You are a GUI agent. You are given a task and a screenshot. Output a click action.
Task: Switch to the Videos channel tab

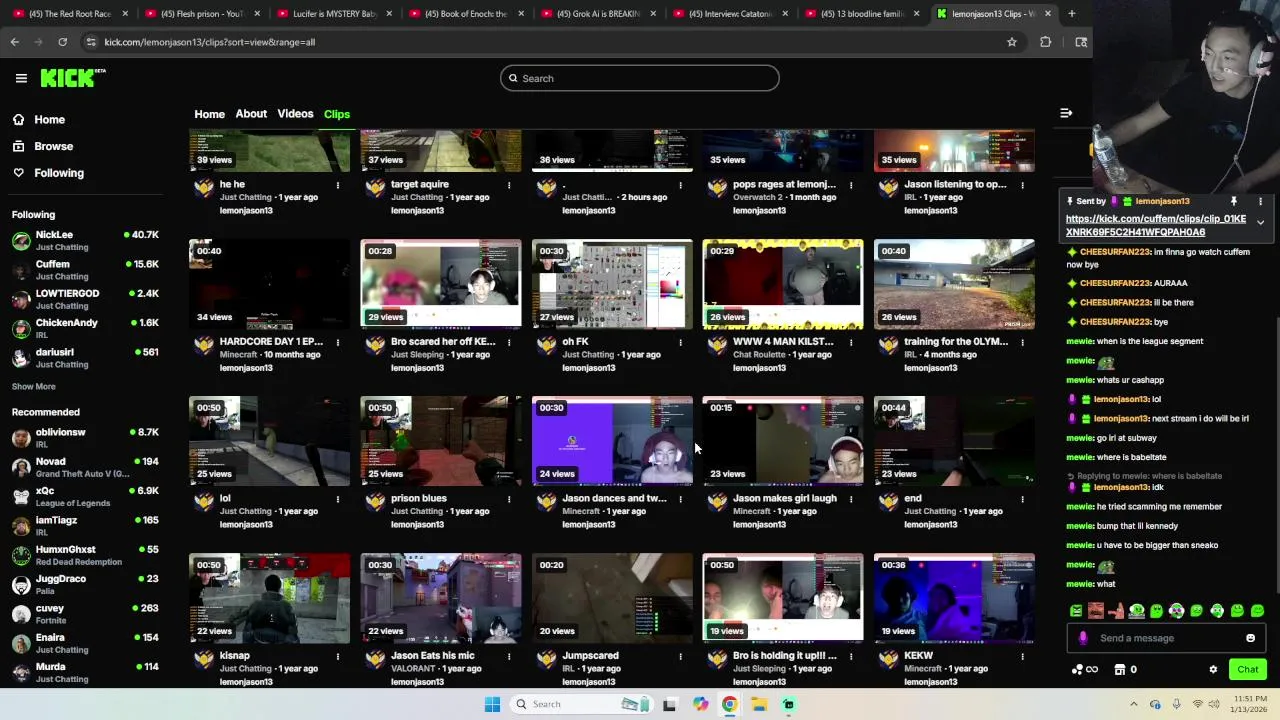(295, 114)
